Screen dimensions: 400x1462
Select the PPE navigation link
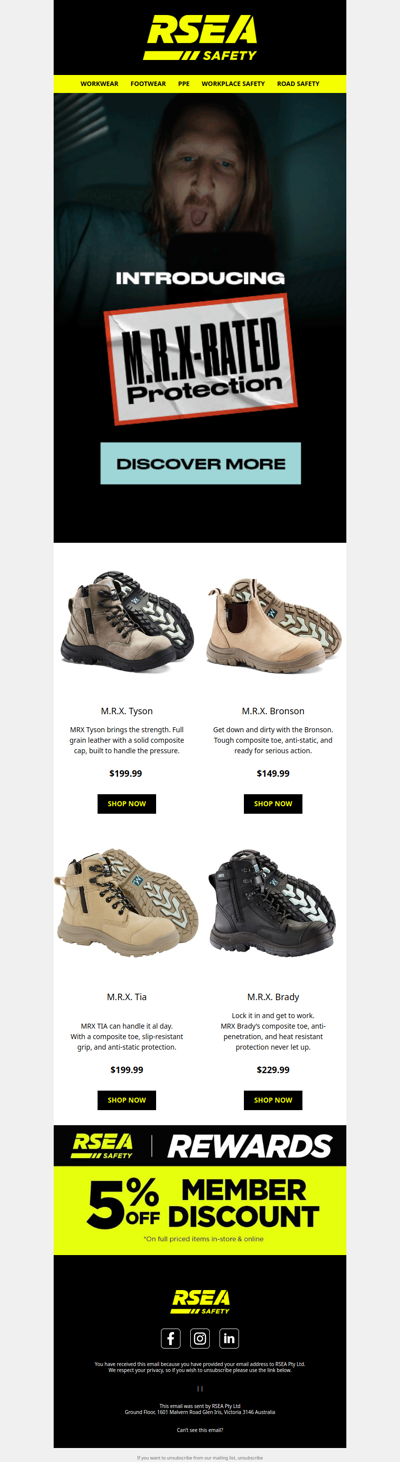(184, 84)
